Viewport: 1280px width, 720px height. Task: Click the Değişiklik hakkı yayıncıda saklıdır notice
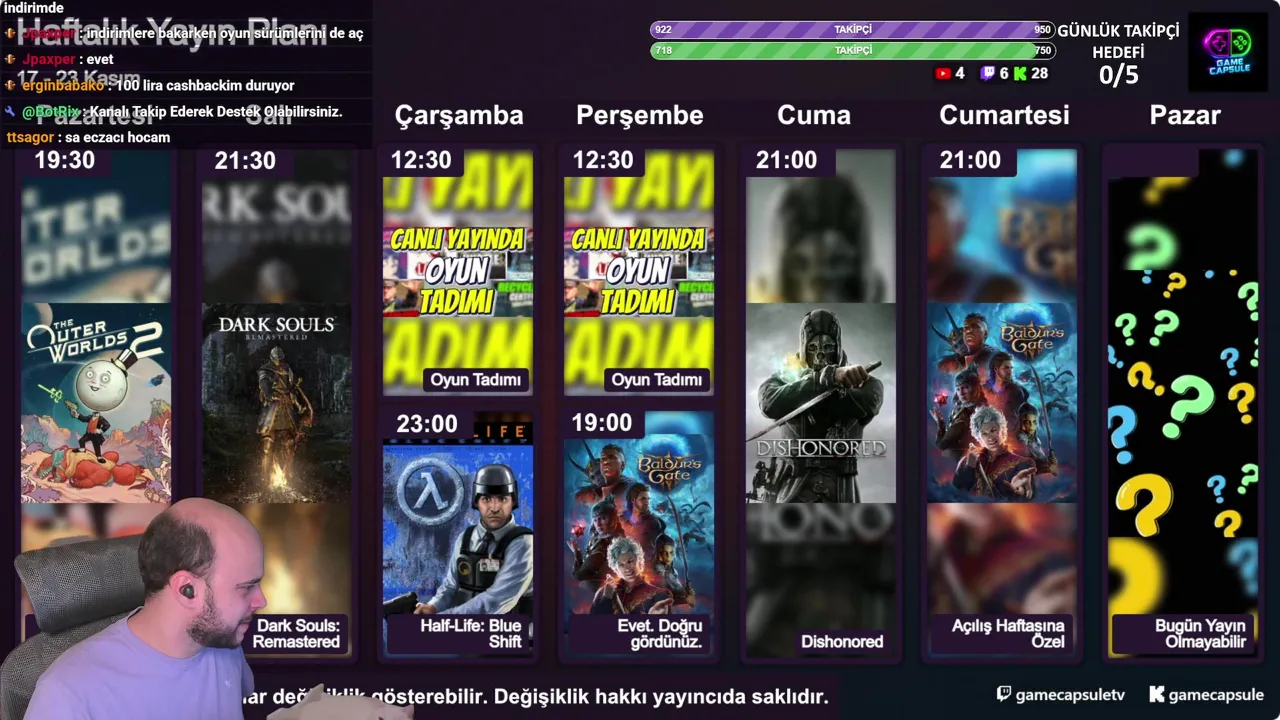661,697
